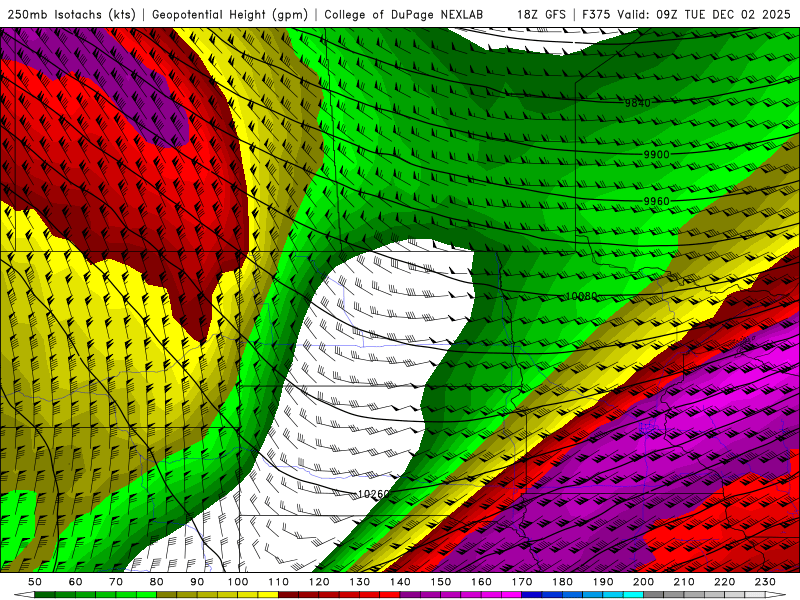The image size is (800, 600).
Task: Click the 10080 height contour label
Action: coord(581,296)
